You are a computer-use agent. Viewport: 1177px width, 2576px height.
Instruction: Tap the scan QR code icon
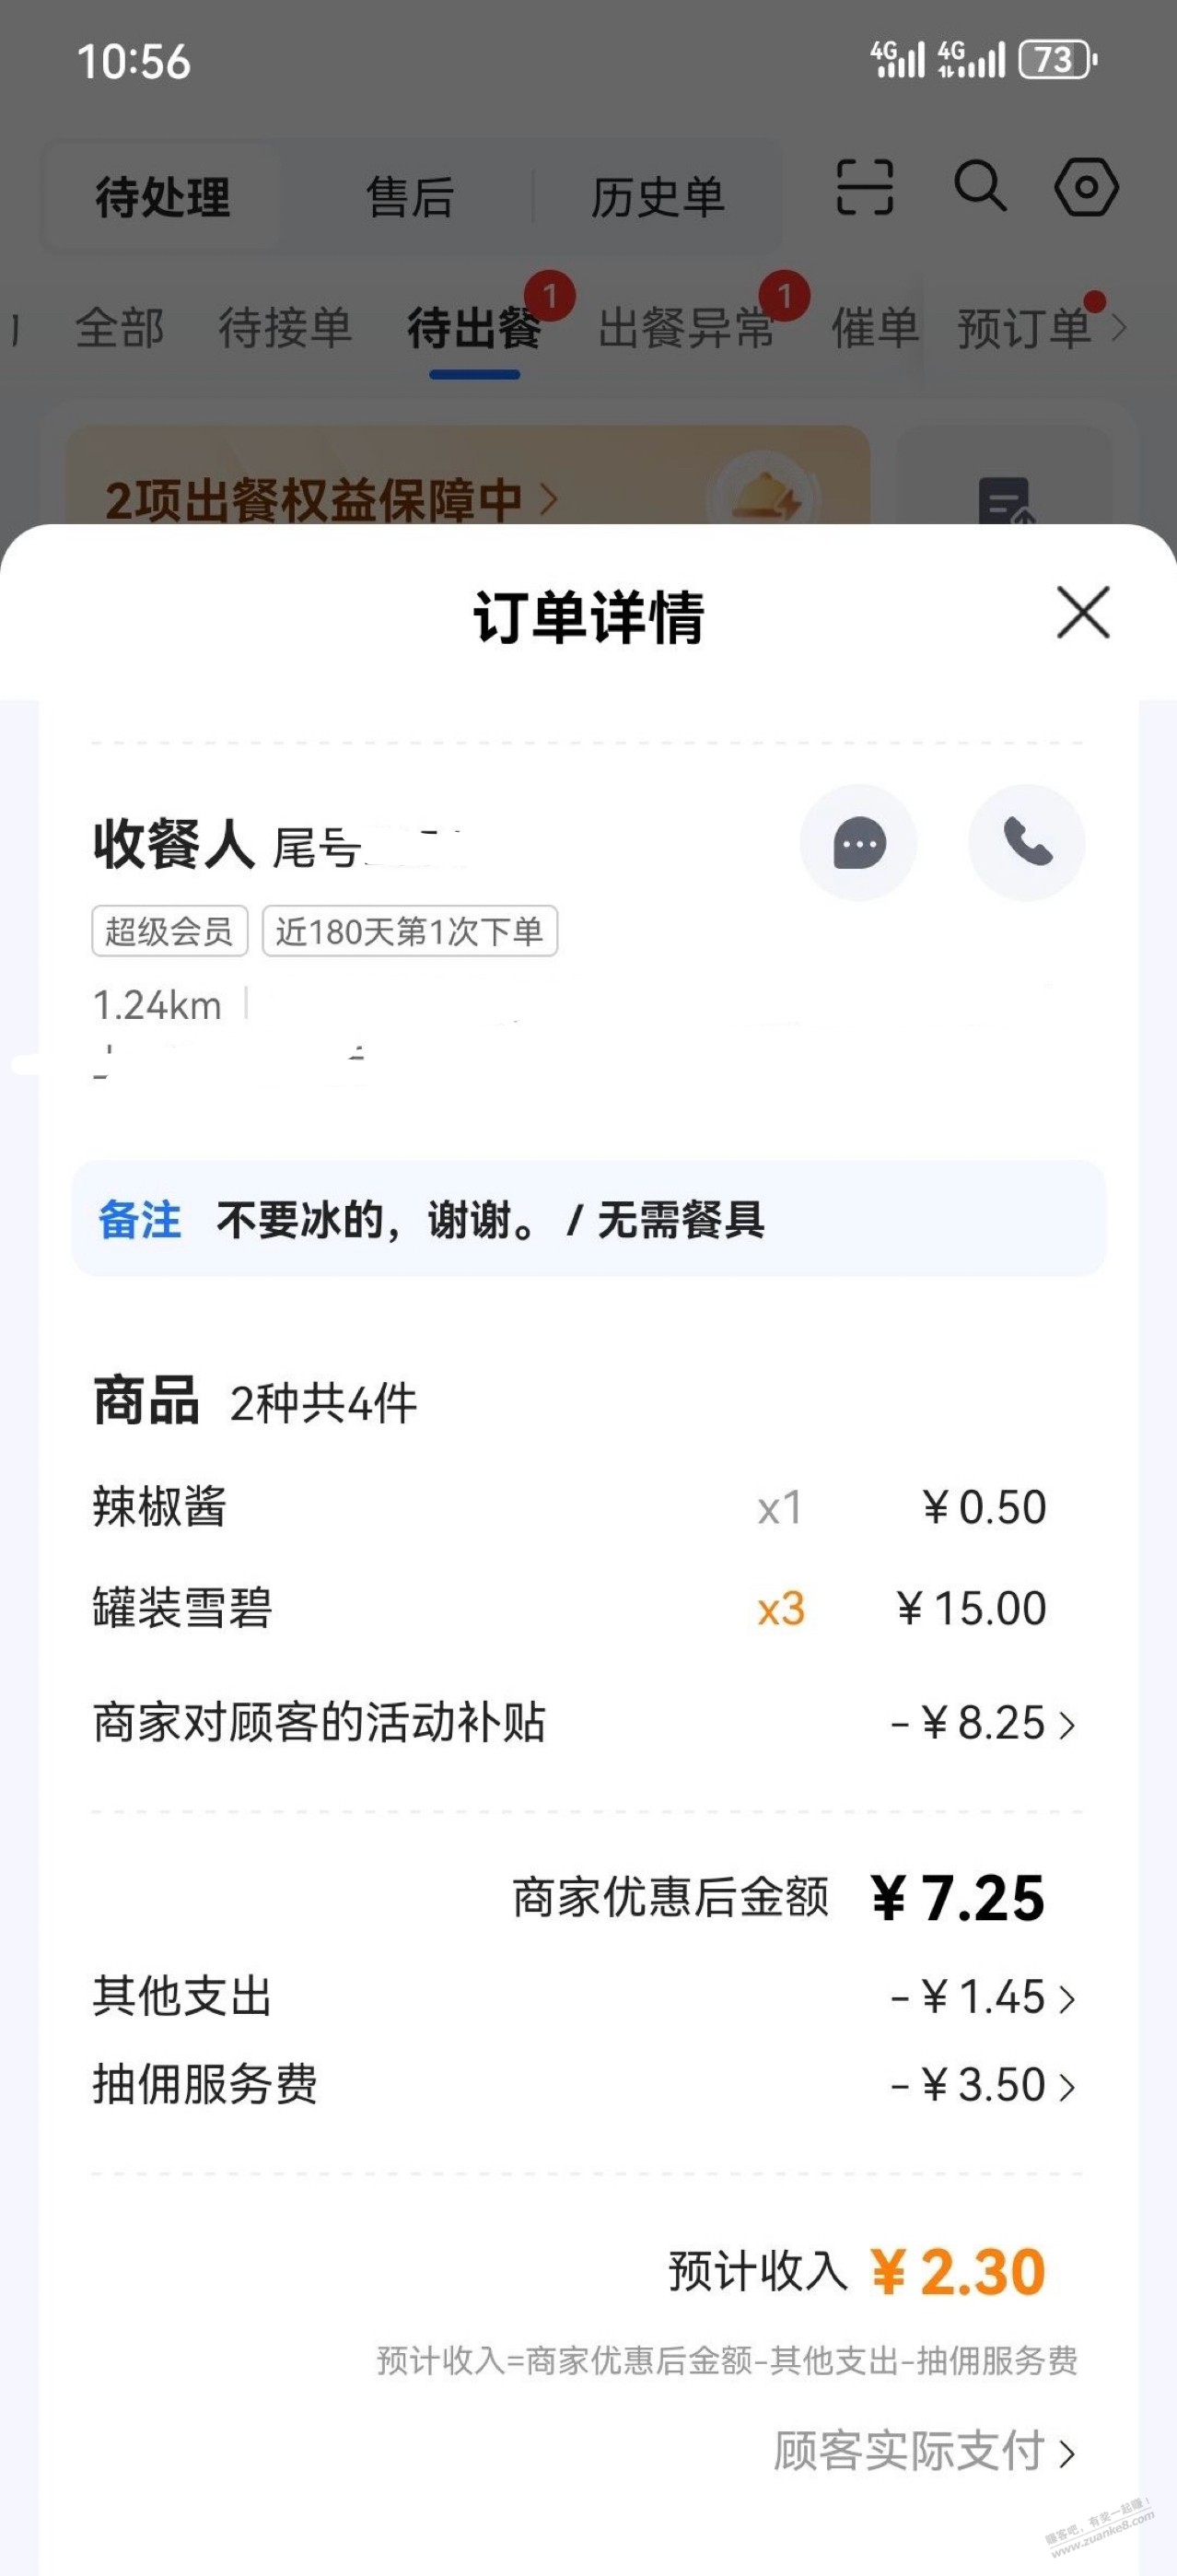[x=864, y=187]
